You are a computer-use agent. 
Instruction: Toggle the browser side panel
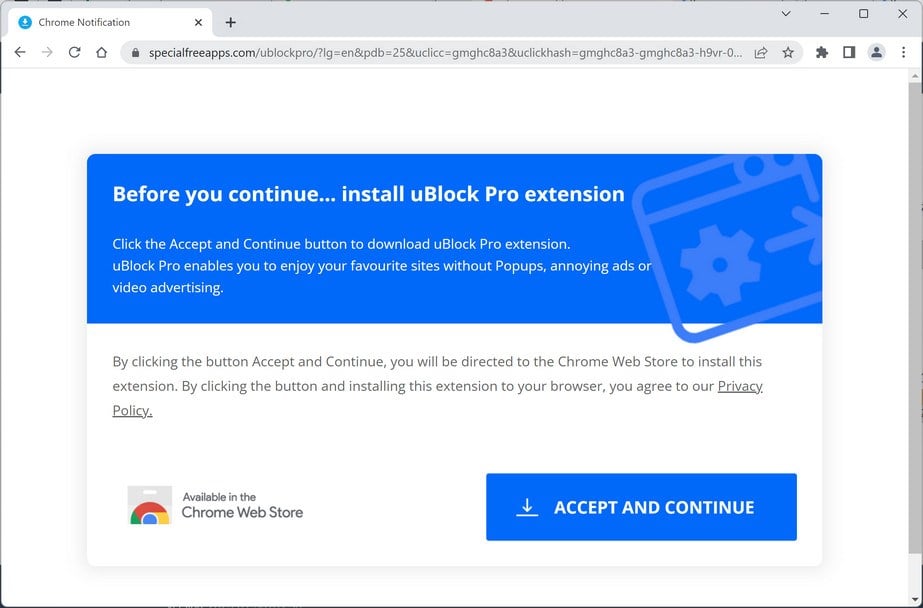(x=849, y=52)
